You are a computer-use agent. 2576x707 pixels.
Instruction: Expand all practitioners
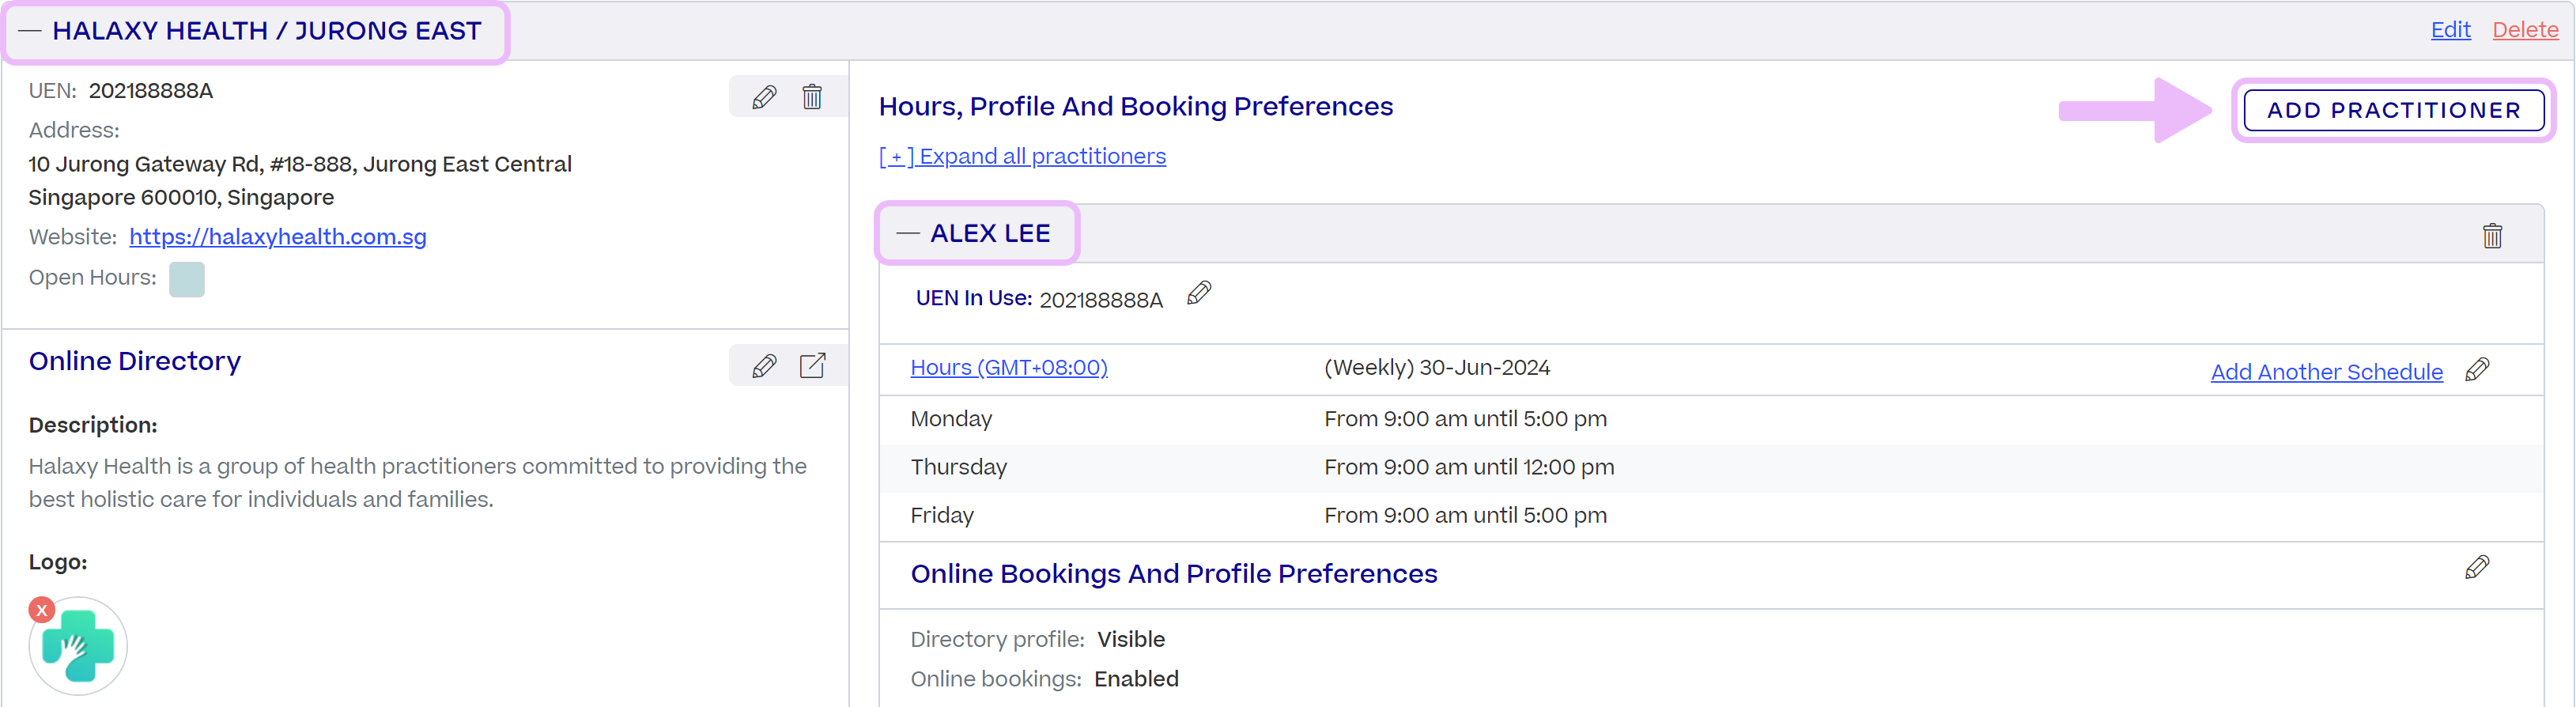[1022, 156]
